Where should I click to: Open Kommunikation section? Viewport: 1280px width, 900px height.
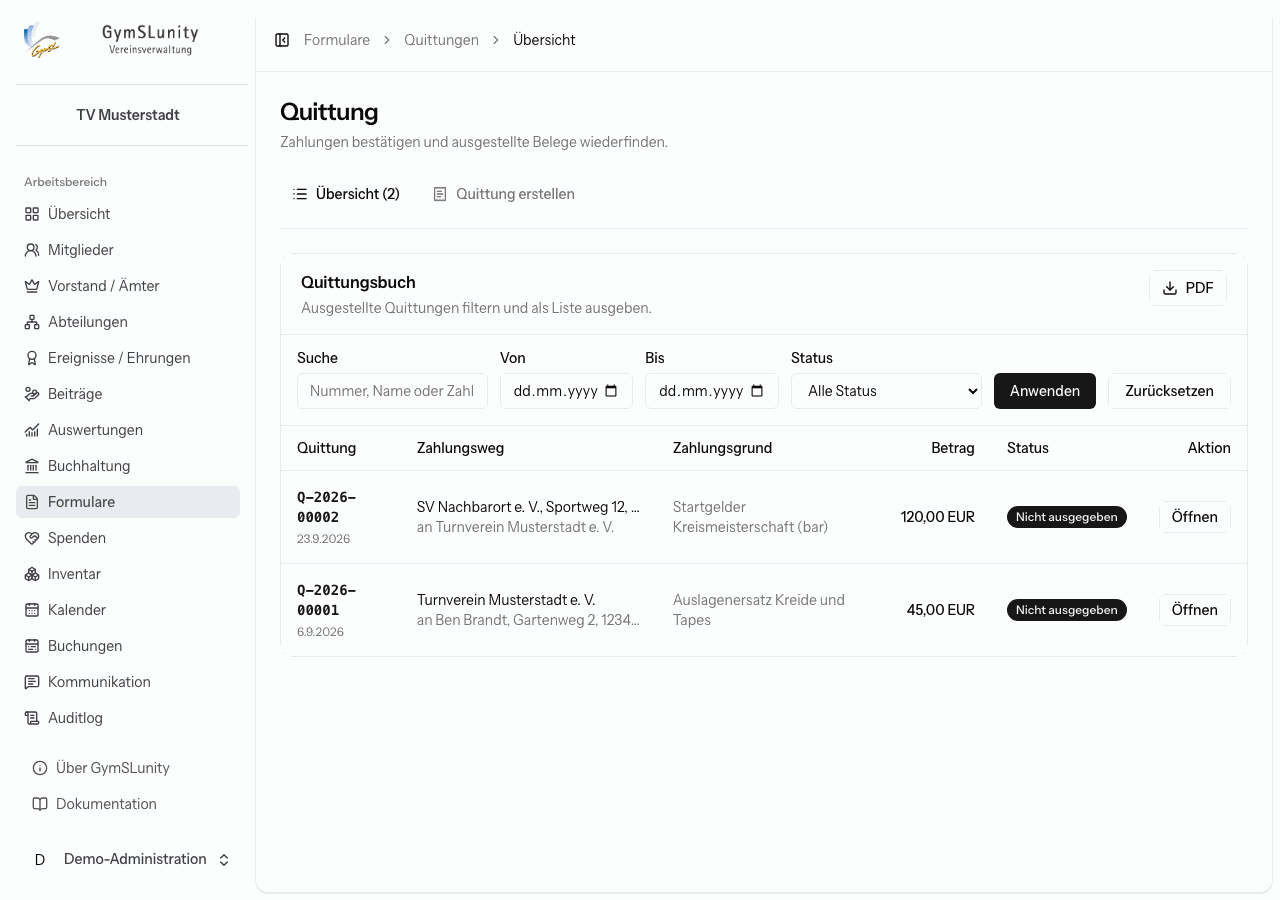click(x=128, y=682)
